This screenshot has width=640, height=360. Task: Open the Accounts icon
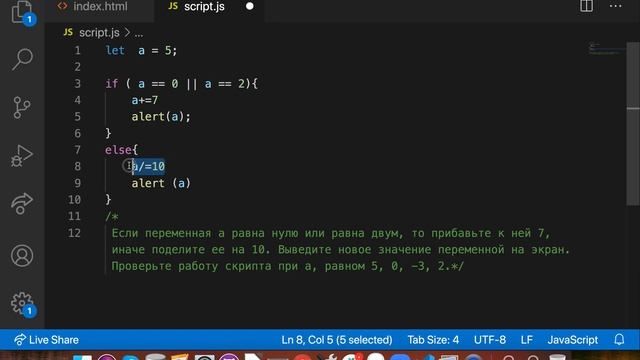click(22, 256)
